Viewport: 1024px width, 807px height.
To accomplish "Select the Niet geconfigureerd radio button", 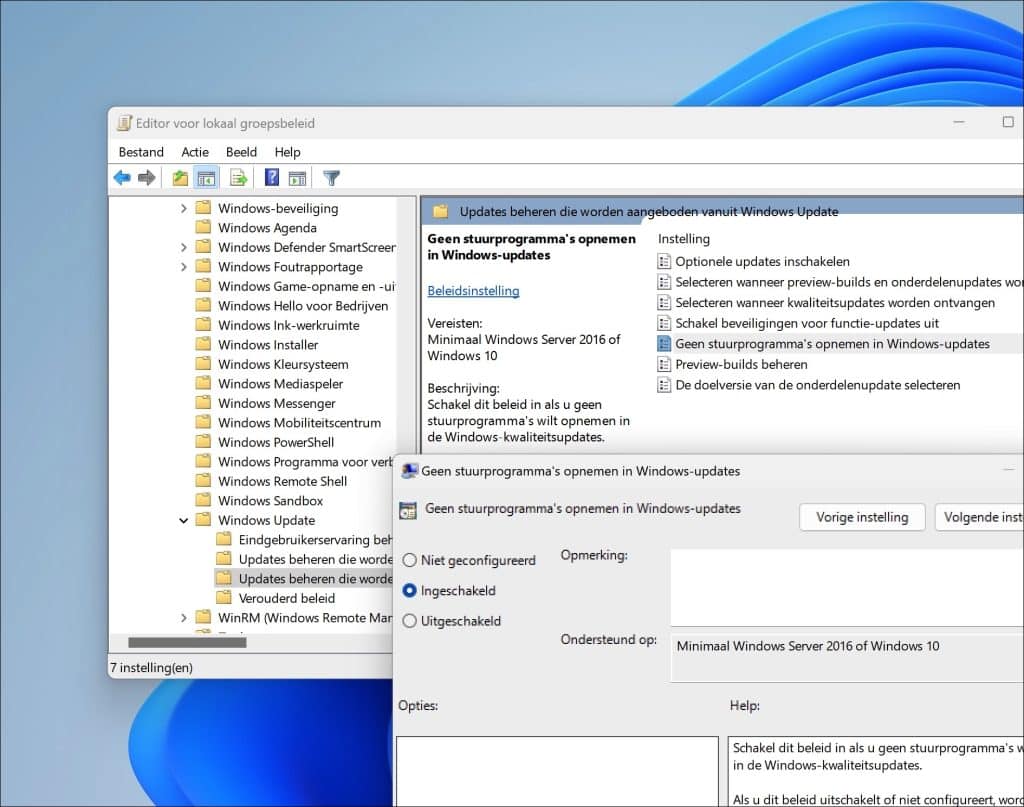I will pyautogui.click(x=409, y=560).
